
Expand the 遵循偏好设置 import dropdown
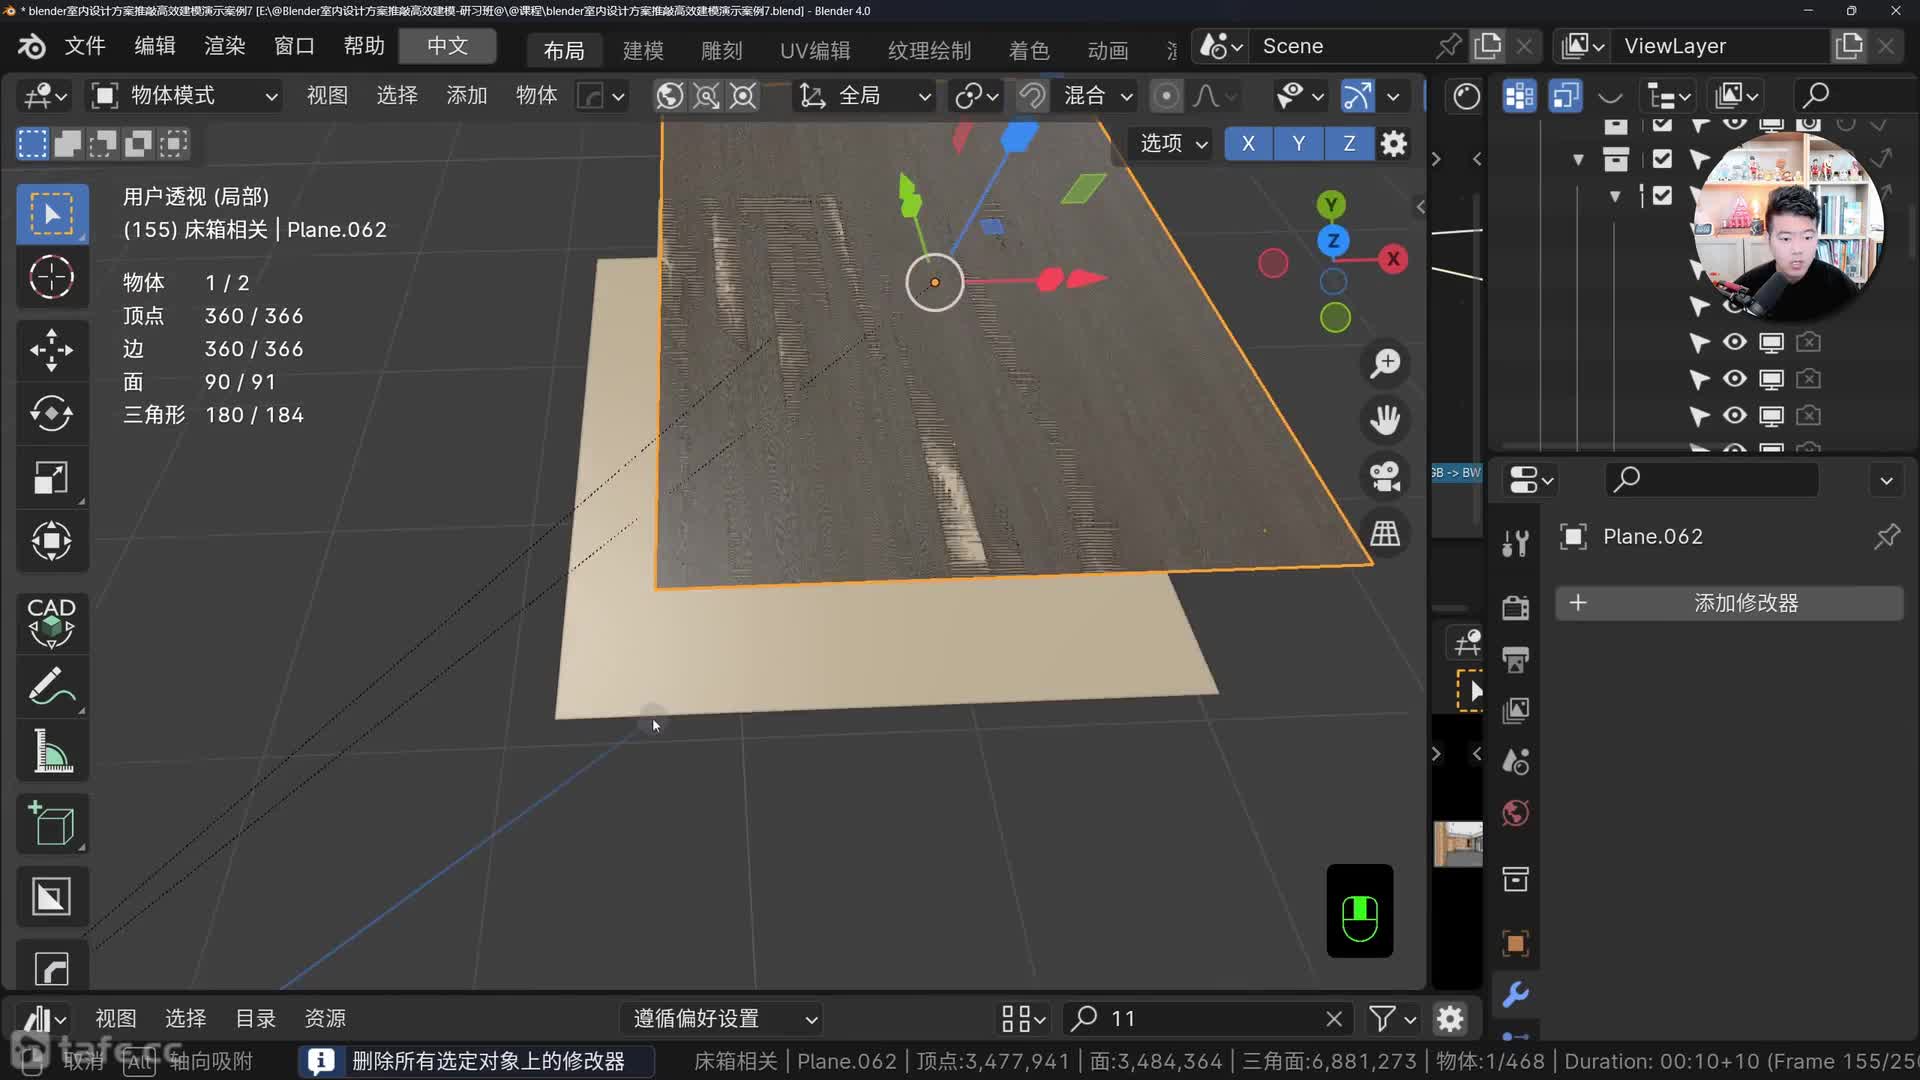724,1018
